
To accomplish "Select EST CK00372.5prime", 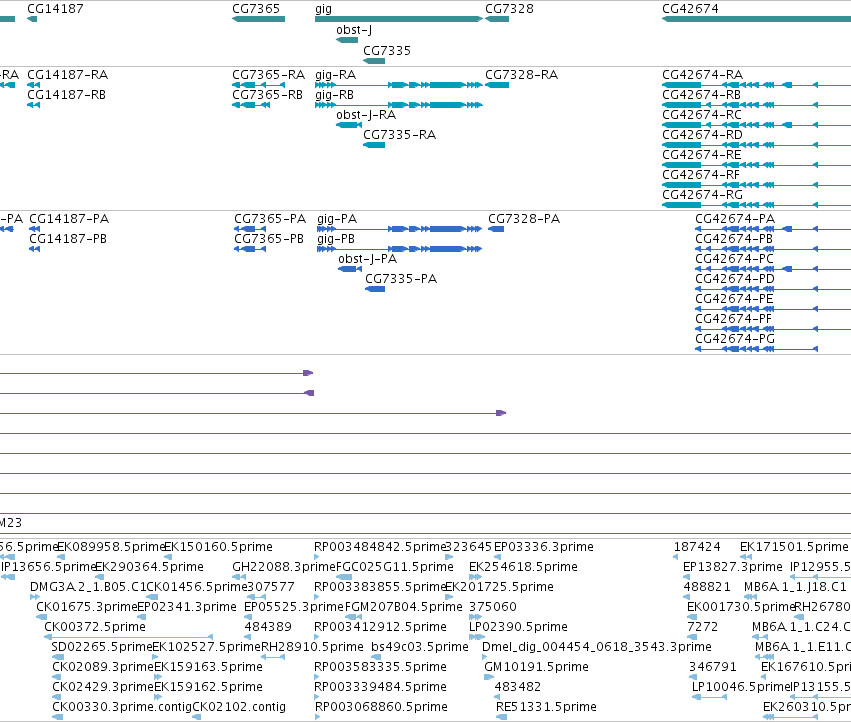I will [x=95, y=626].
